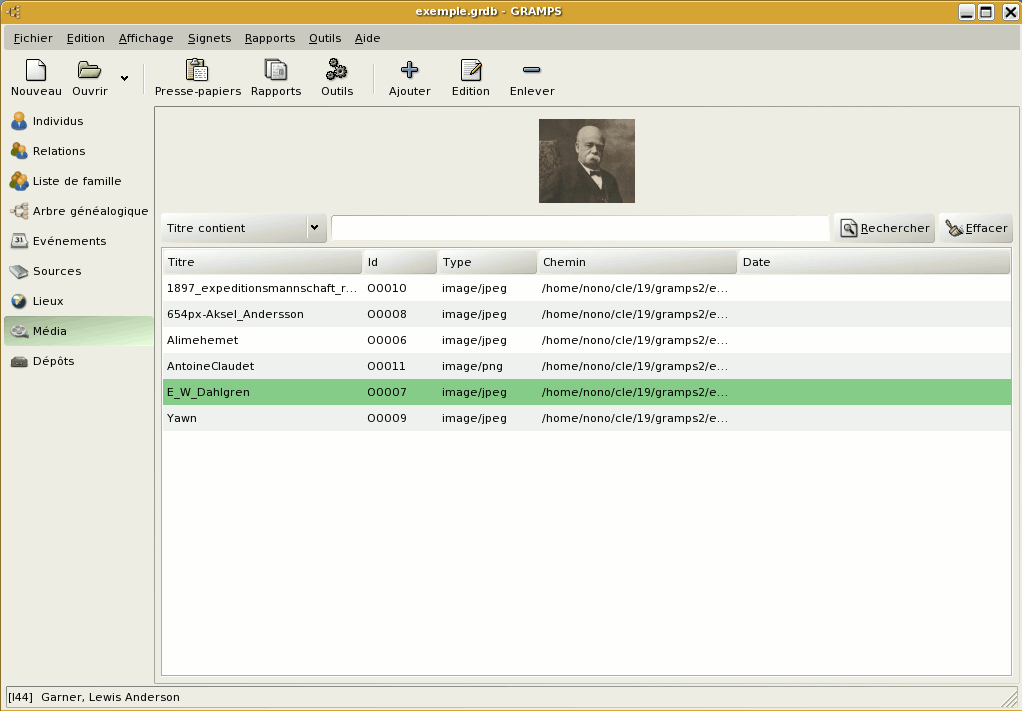
Task: Click the E_W_Dahlgren portrait preview thumbnail
Action: click(x=587, y=161)
